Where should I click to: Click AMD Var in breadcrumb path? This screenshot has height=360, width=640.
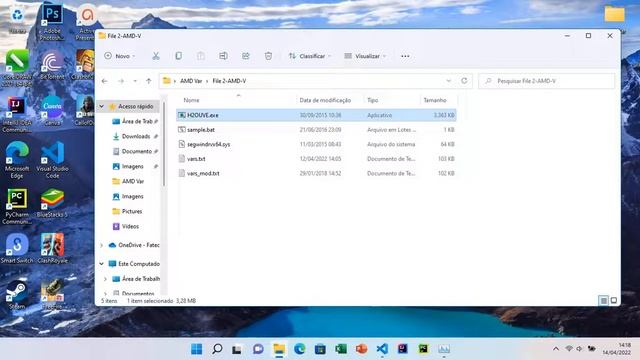(x=191, y=81)
